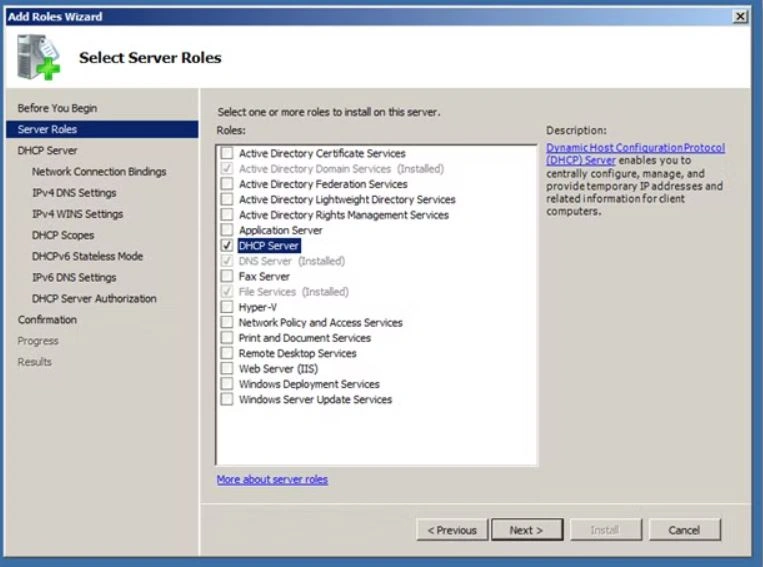Click the server roles wizard icon
Image resolution: width=763 pixels, height=567 pixels.
39,57
